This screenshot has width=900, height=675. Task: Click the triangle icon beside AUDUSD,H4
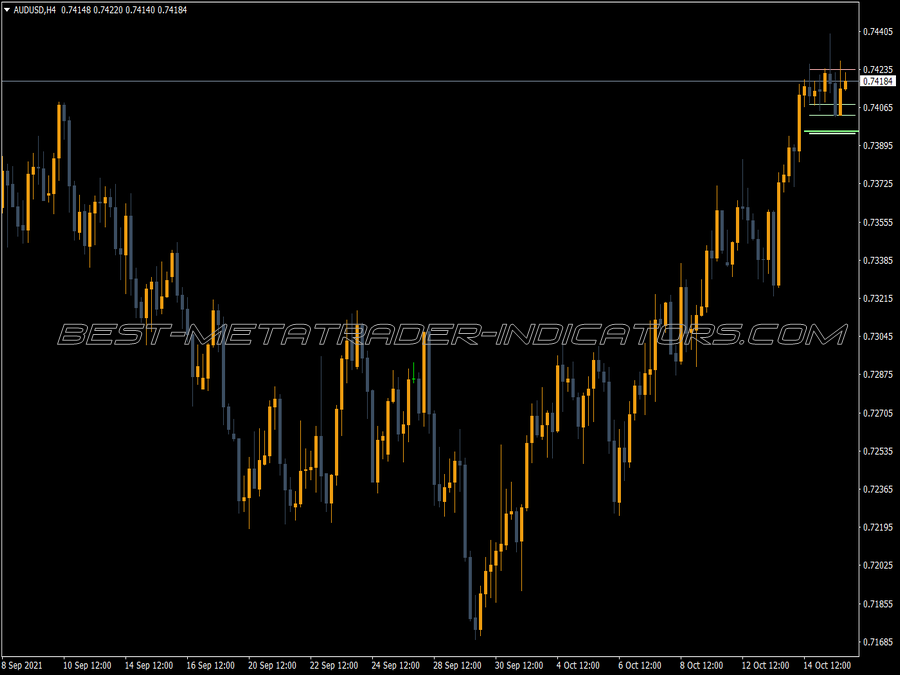click(7, 10)
